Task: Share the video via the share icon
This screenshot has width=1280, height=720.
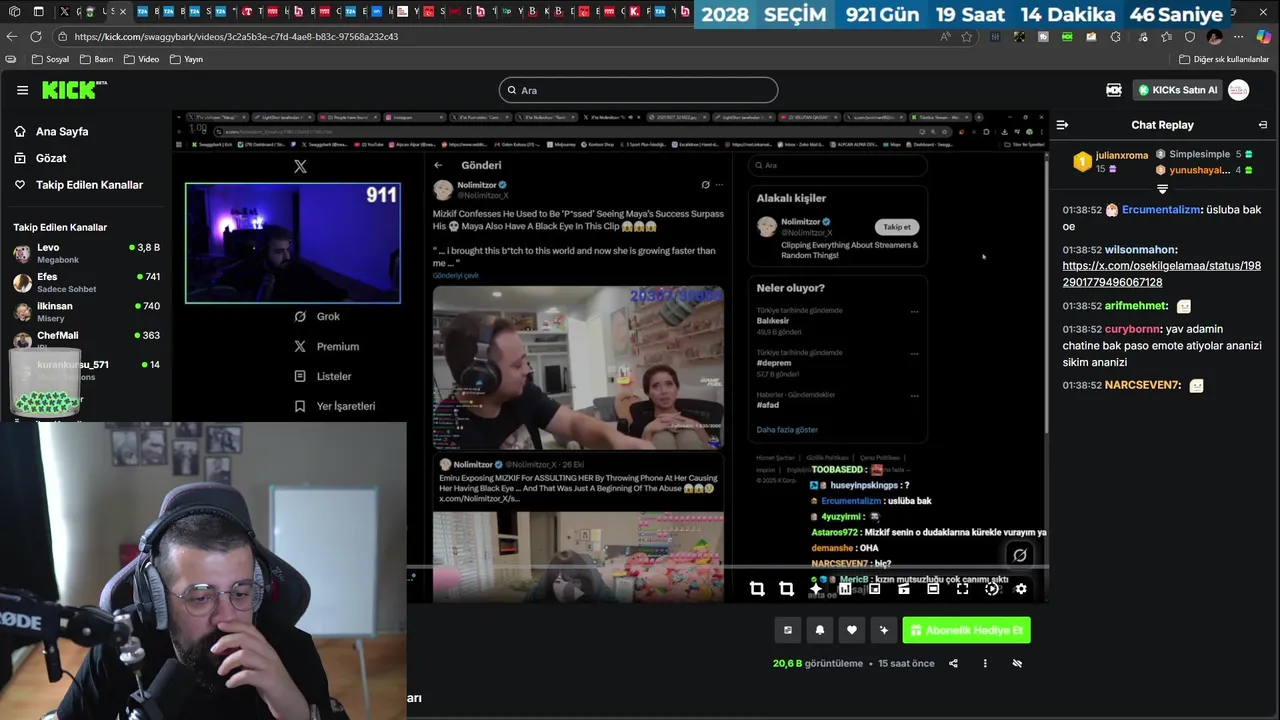Action: 953,663
